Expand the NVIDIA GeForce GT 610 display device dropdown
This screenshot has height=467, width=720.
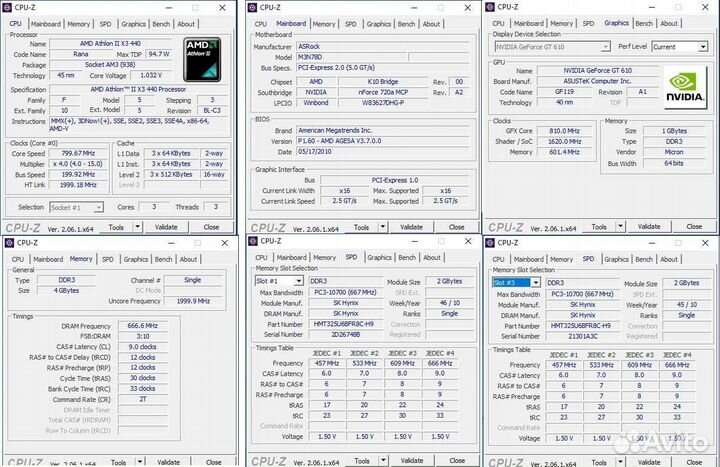[x=606, y=47]
